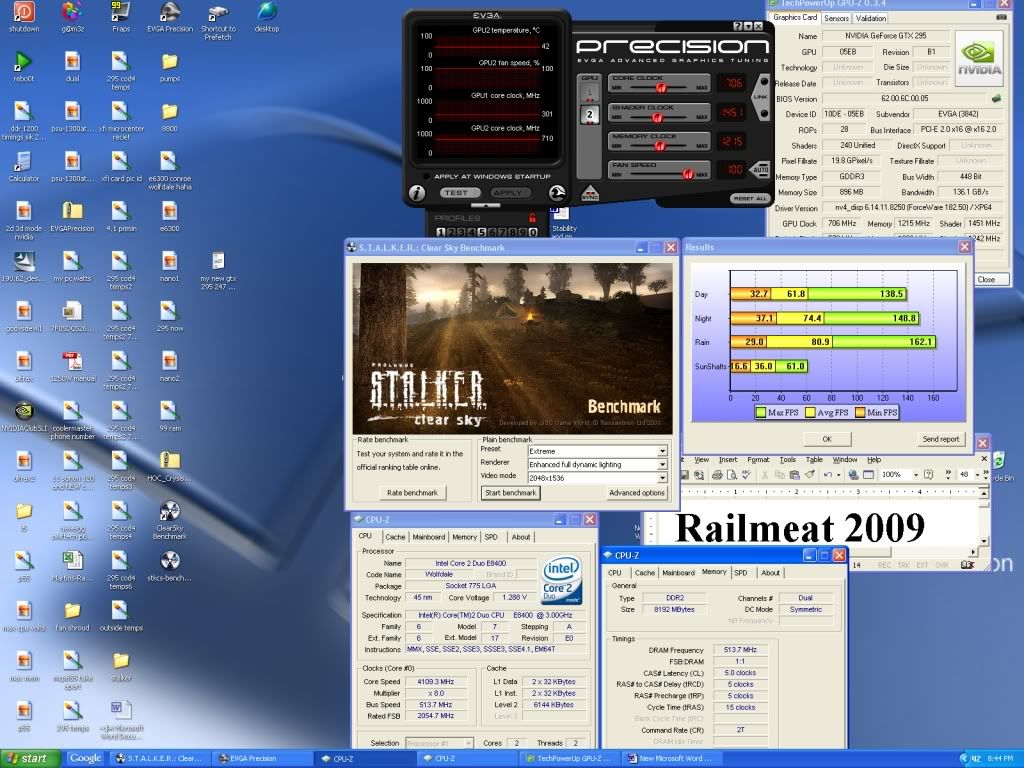Open the SPD tab in right CPU-Z window
The image size is (1024, 768).
(741, 573)
